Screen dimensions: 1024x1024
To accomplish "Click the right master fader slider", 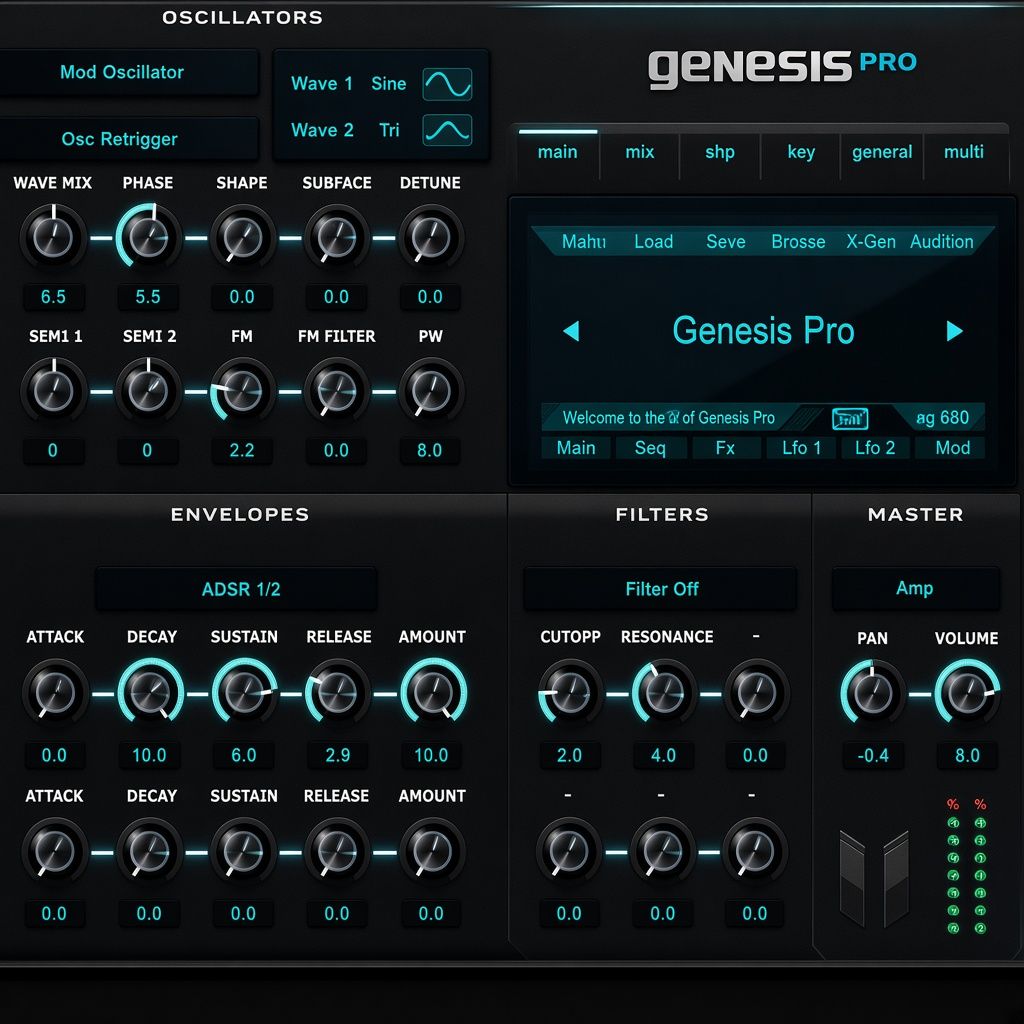I will (896, 878).
